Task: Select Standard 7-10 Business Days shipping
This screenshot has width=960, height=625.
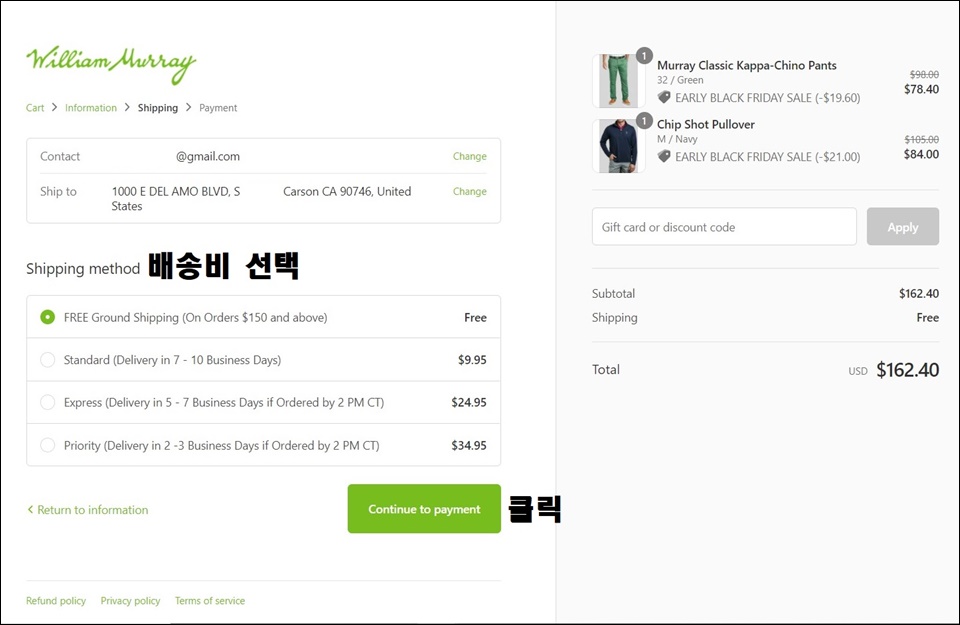Action: point(47,360)
